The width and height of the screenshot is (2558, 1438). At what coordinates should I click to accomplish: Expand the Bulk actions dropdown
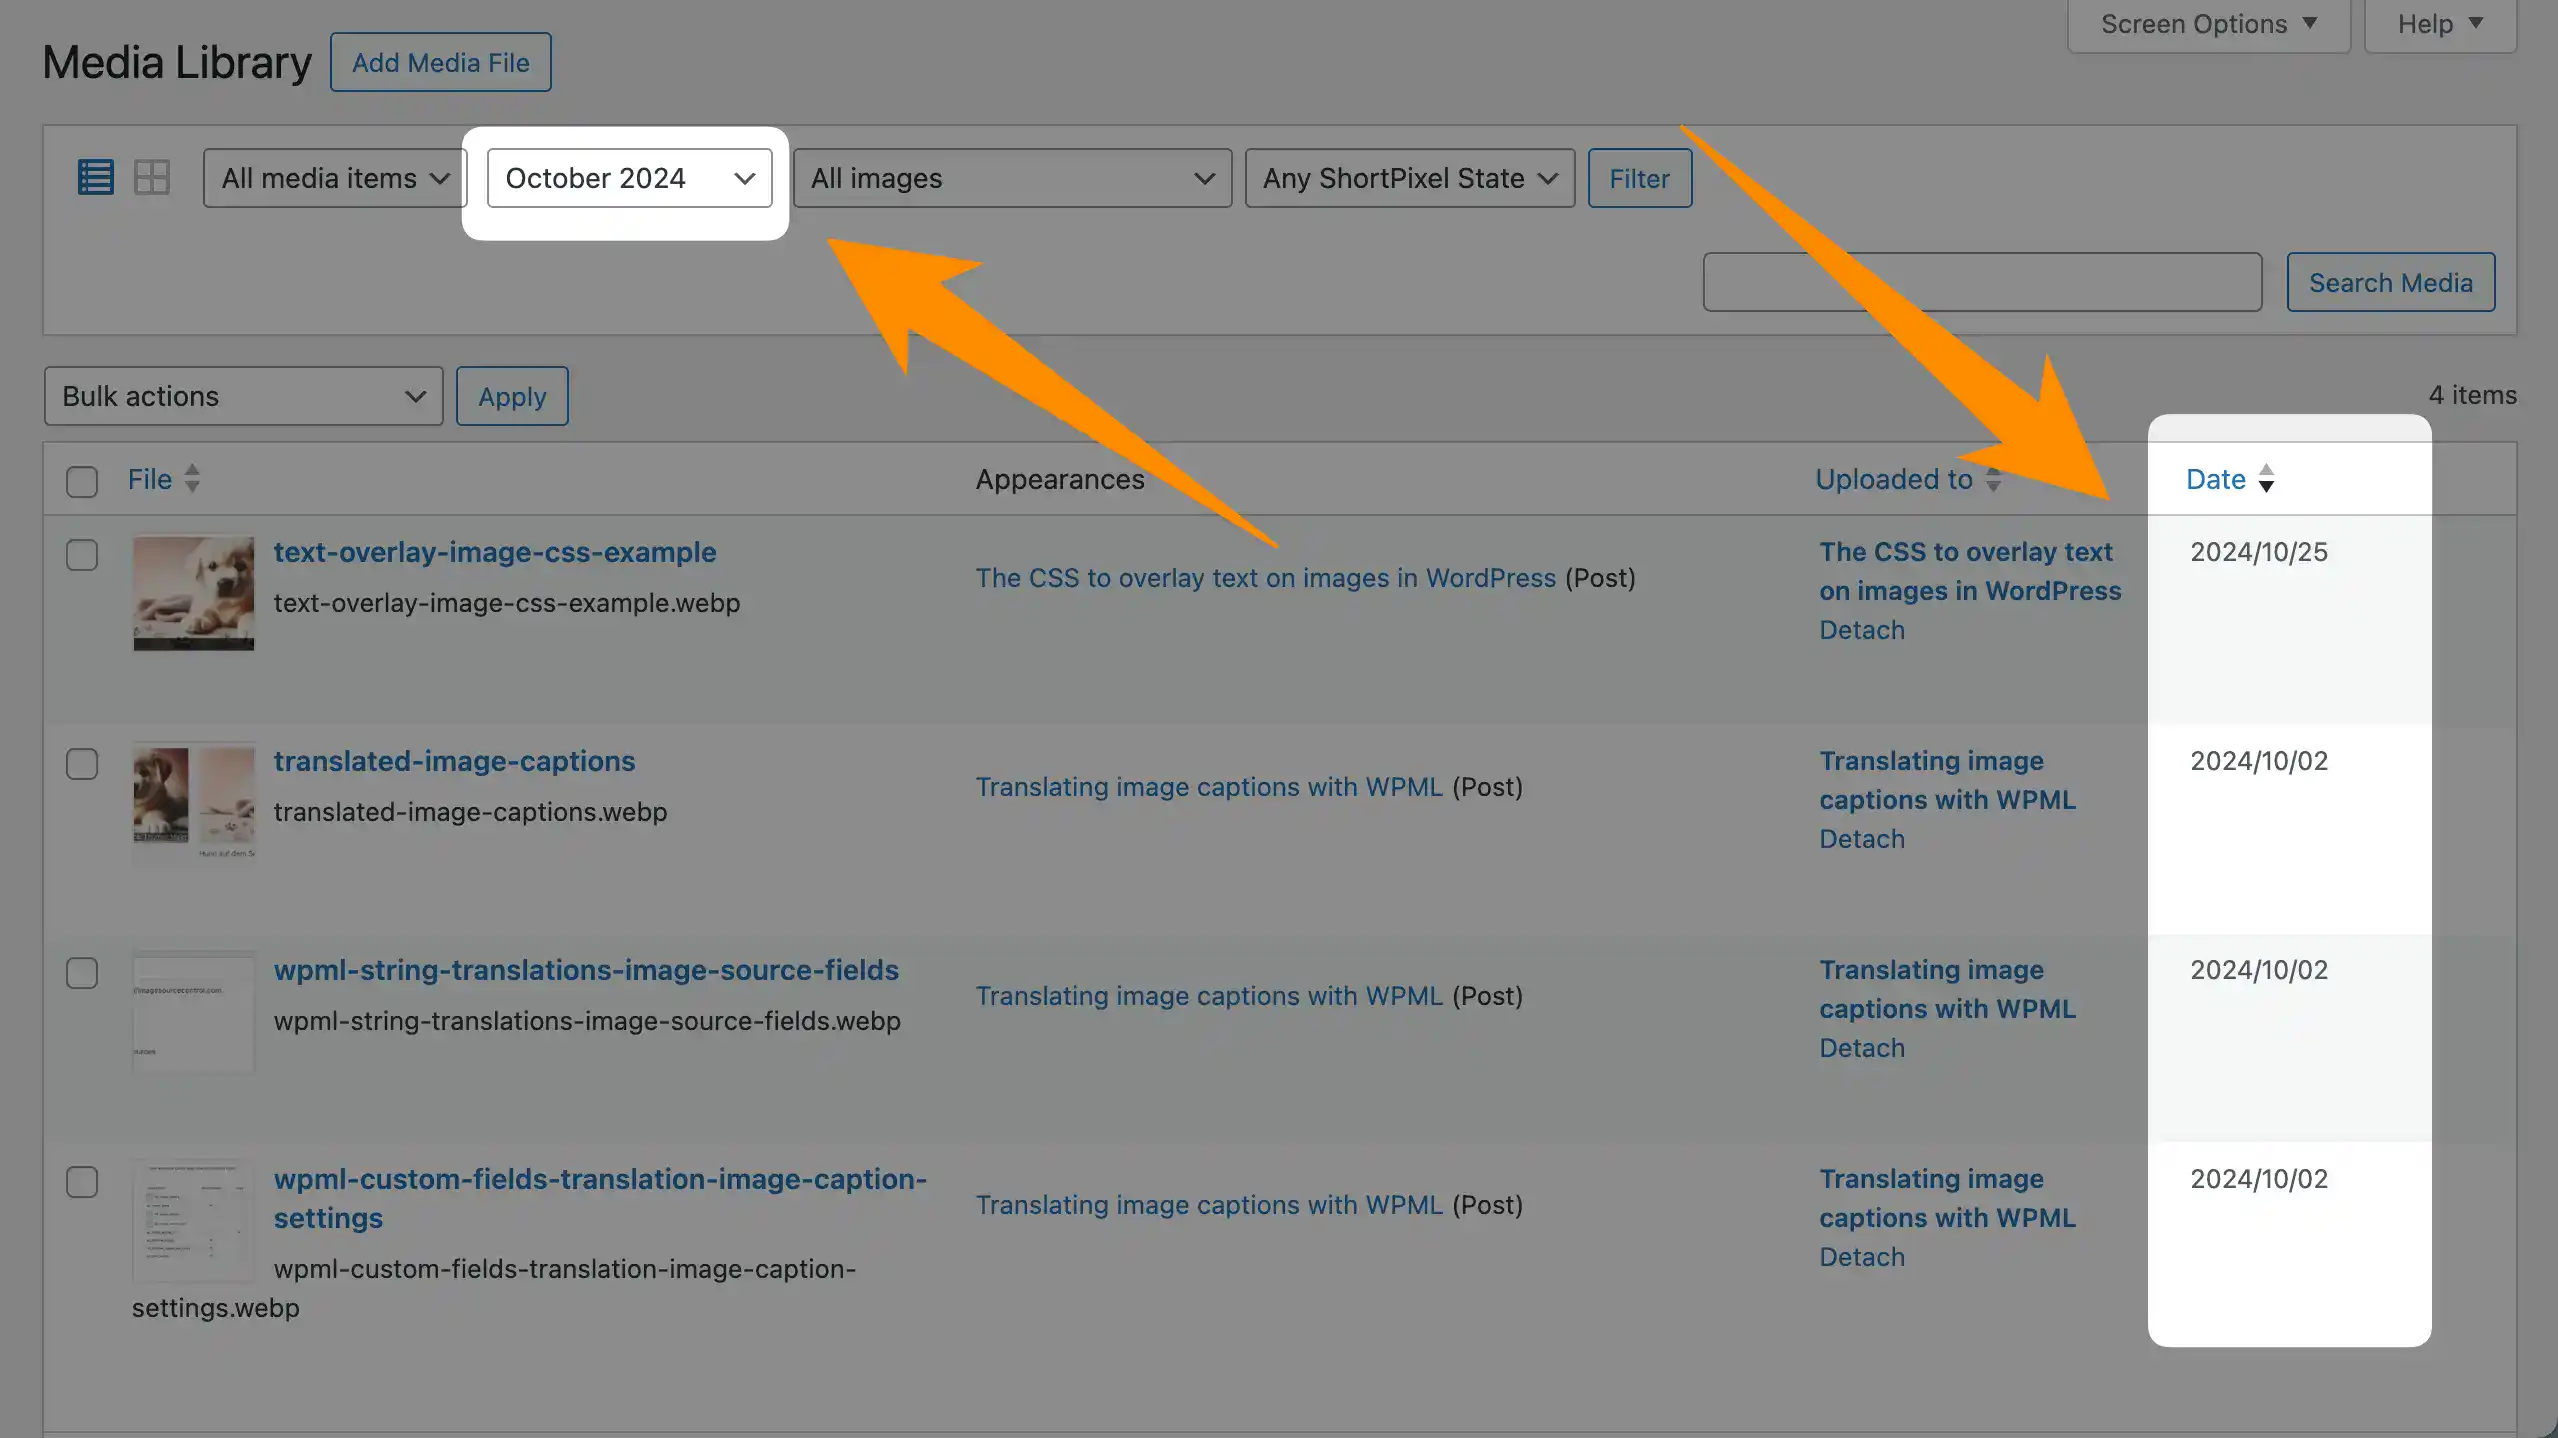(243, 396)
